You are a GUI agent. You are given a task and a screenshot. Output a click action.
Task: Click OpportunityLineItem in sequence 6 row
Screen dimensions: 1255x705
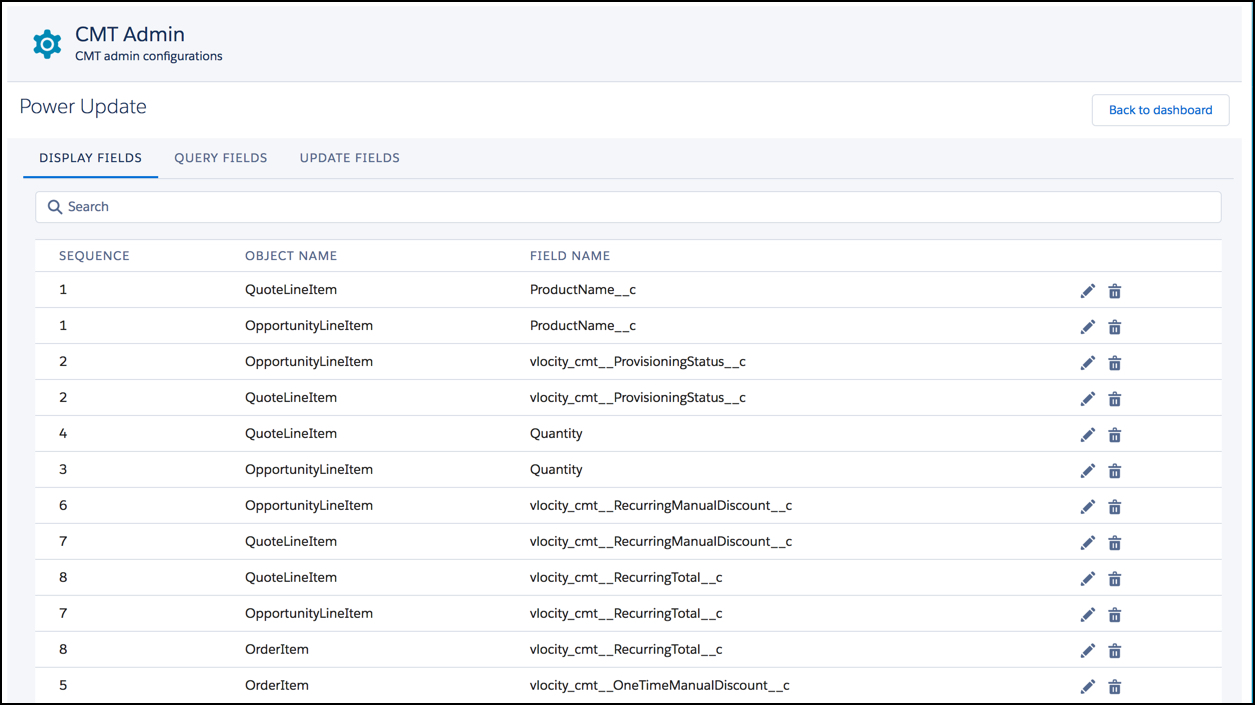point(309,506)
